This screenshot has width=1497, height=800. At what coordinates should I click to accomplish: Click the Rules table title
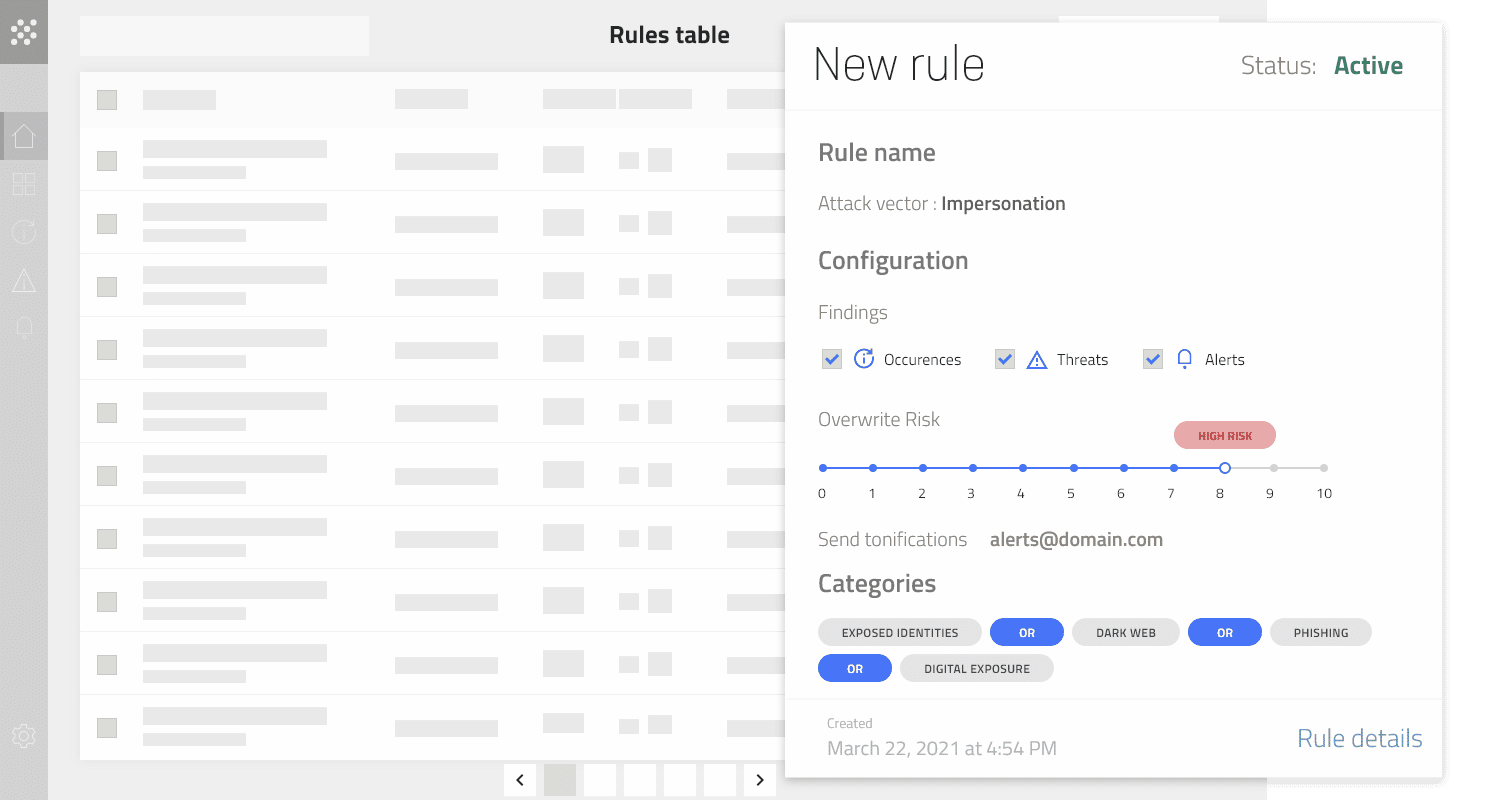coord(669,35)
